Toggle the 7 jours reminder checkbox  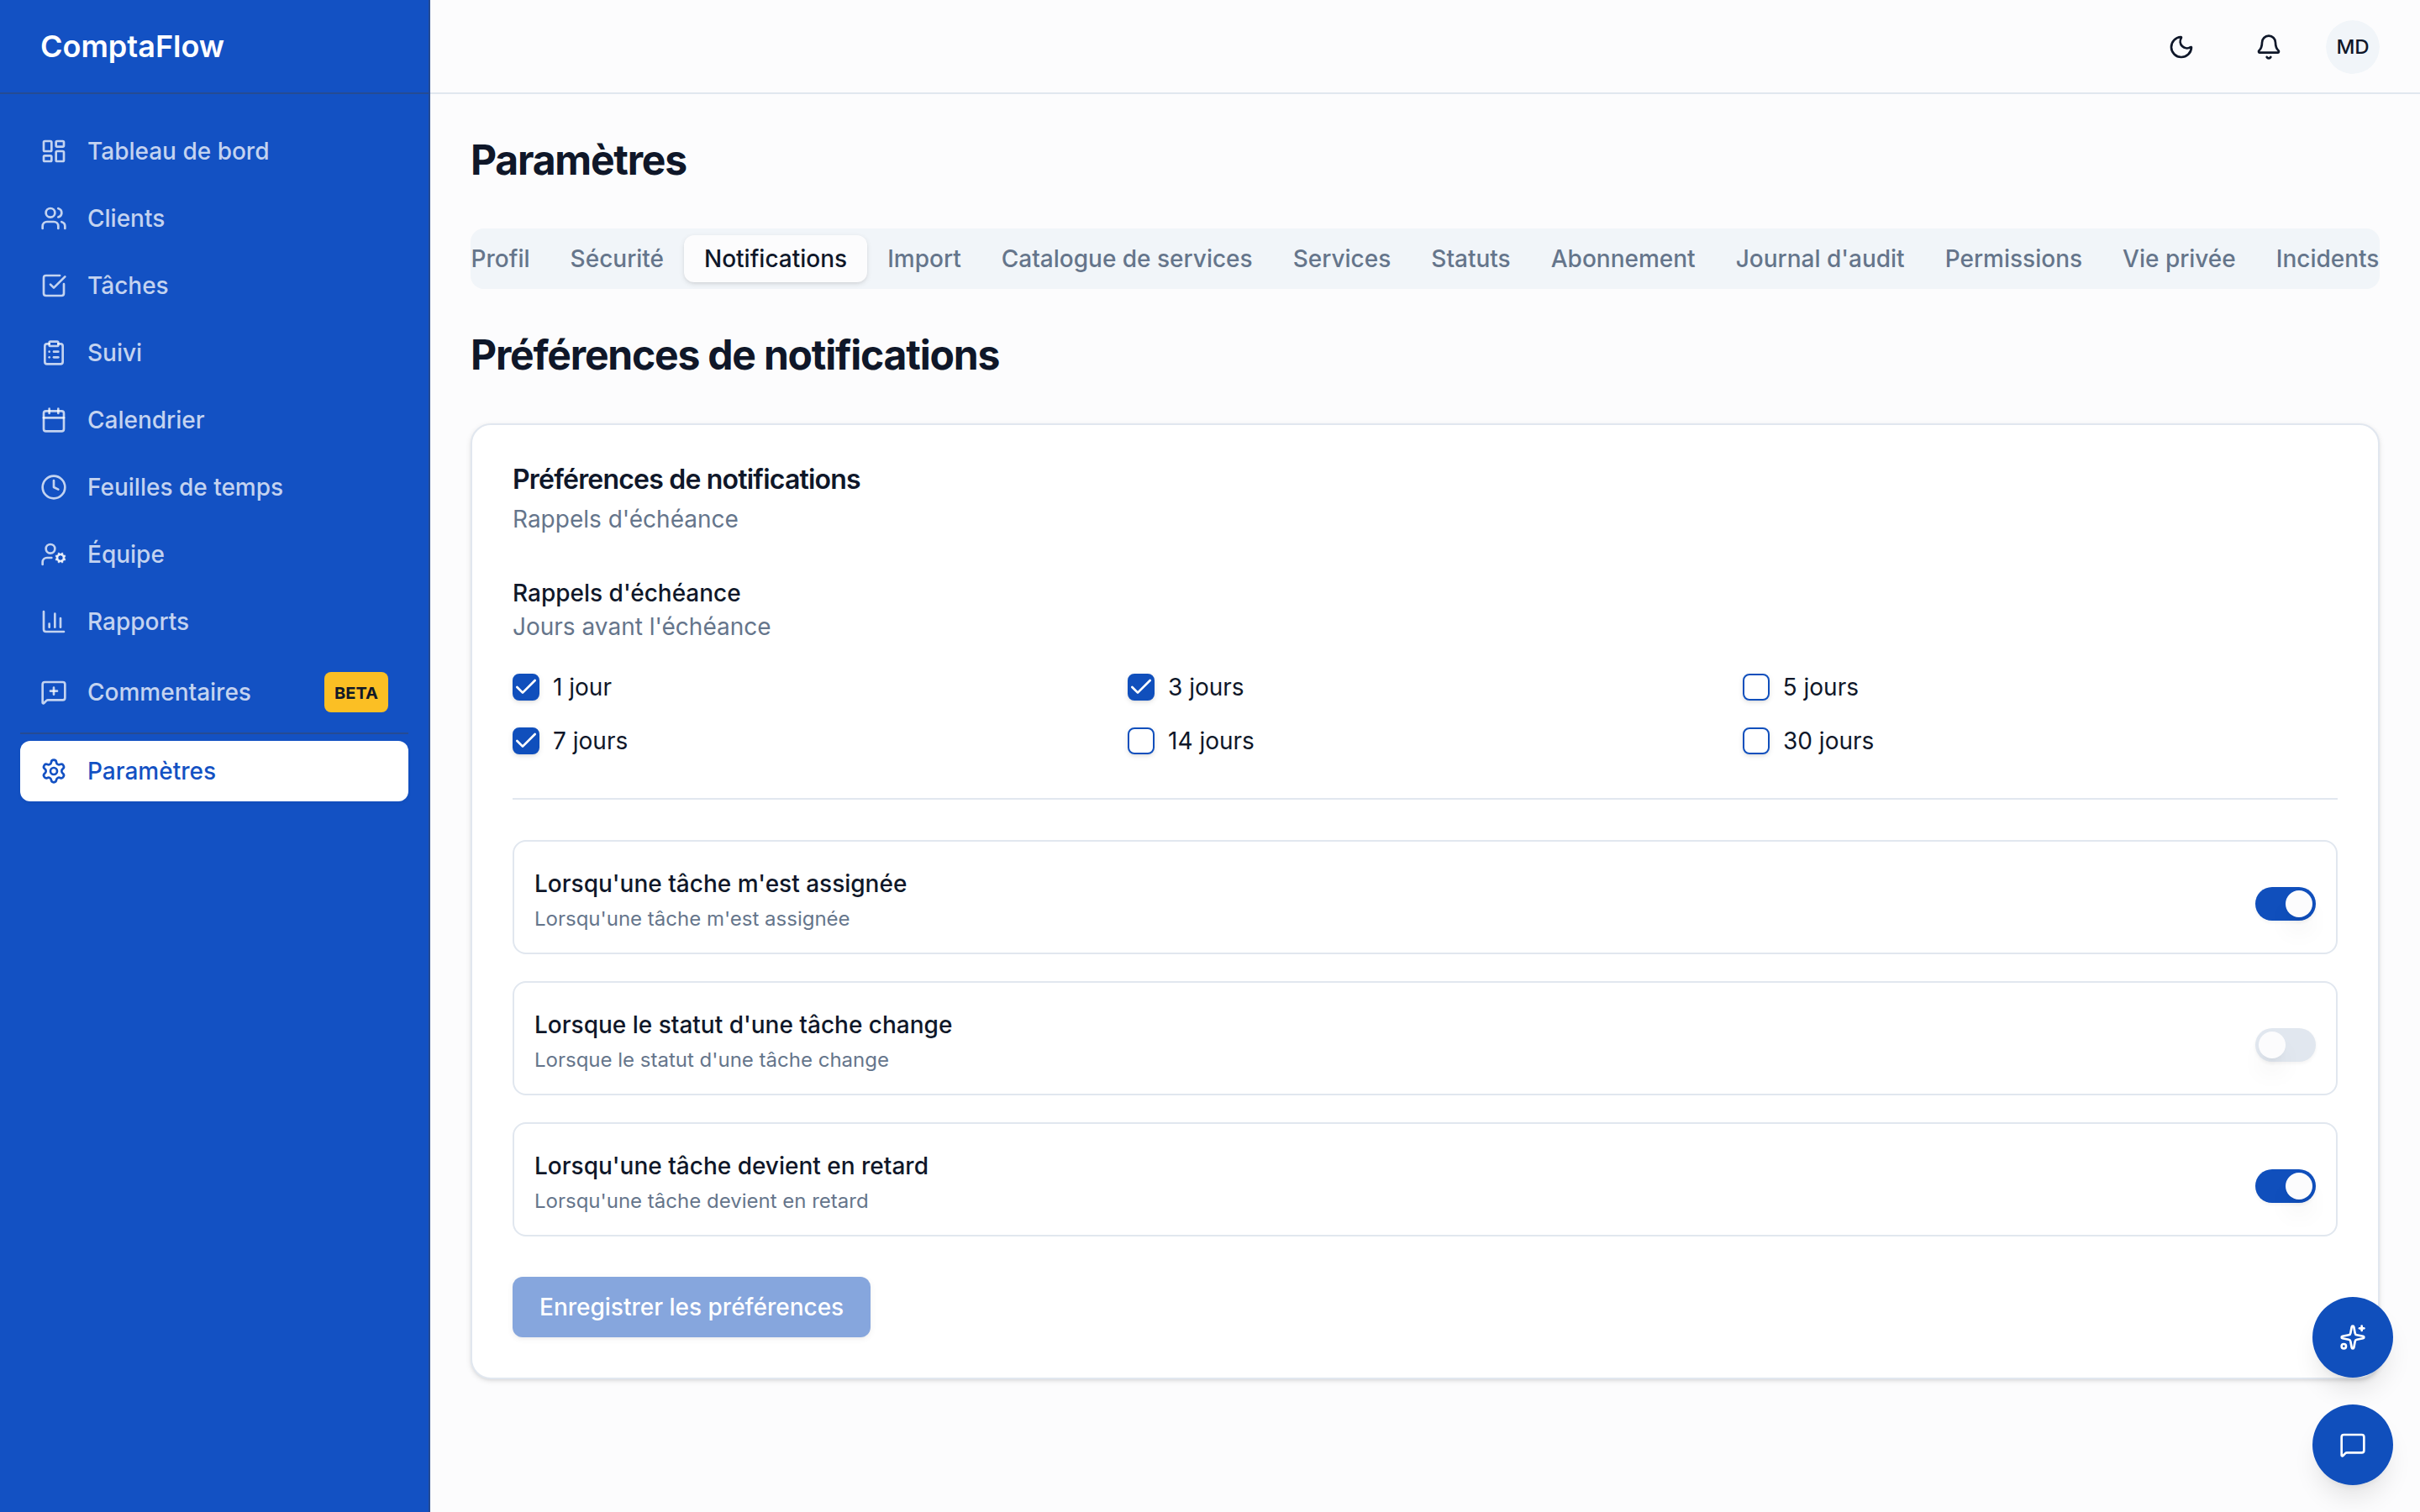point(526,741)
